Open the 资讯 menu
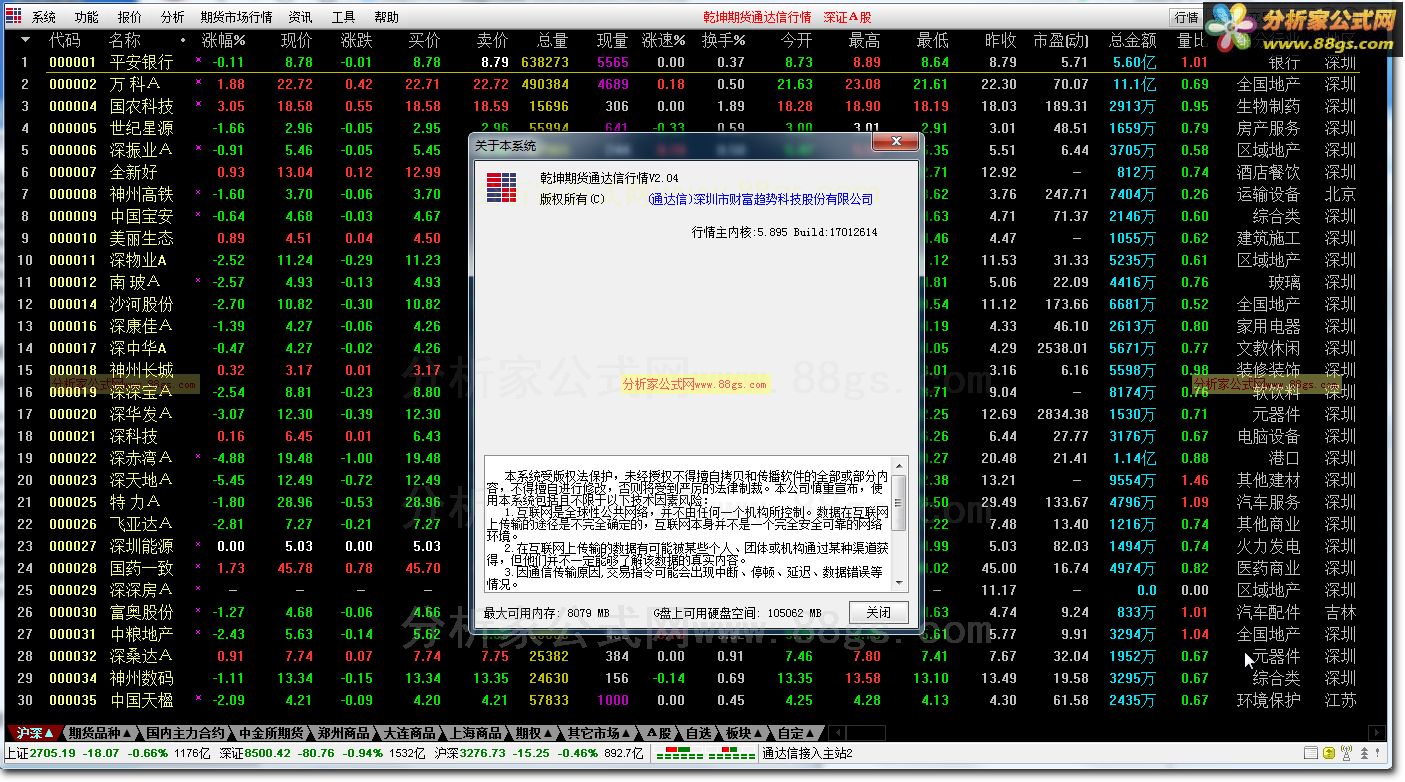Screen dimensions: 1405x782 pyautogui.click(x=300, y=17)
